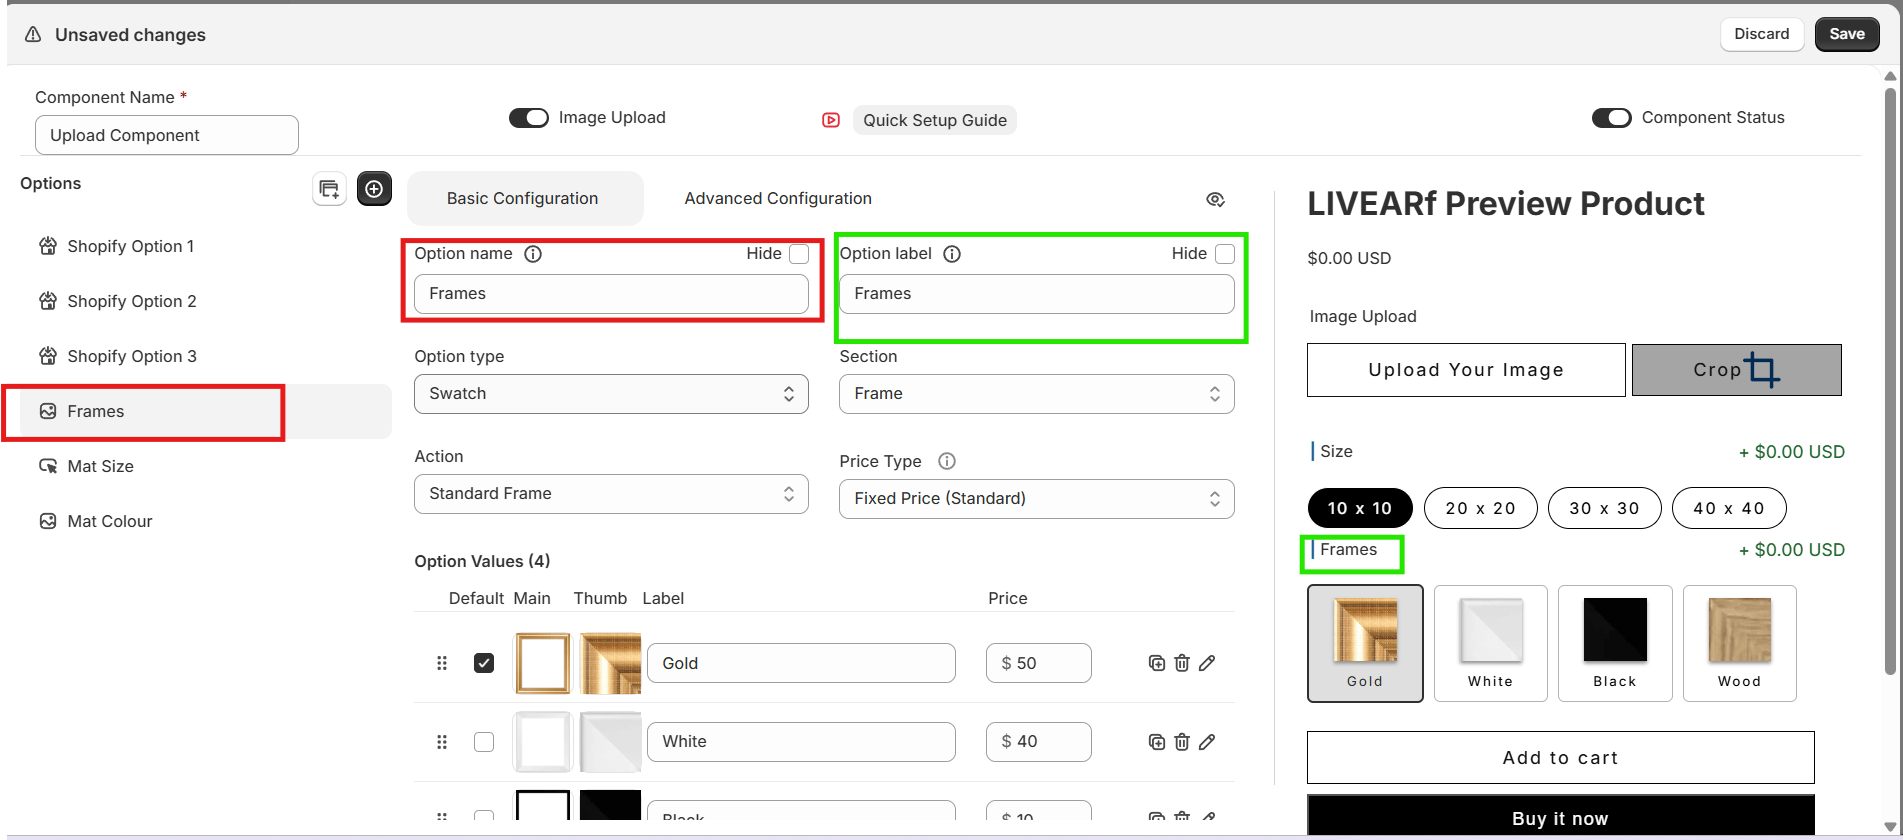Click the add group icon beside Options
1903x840 pixels.
click(x=329, y=189)
